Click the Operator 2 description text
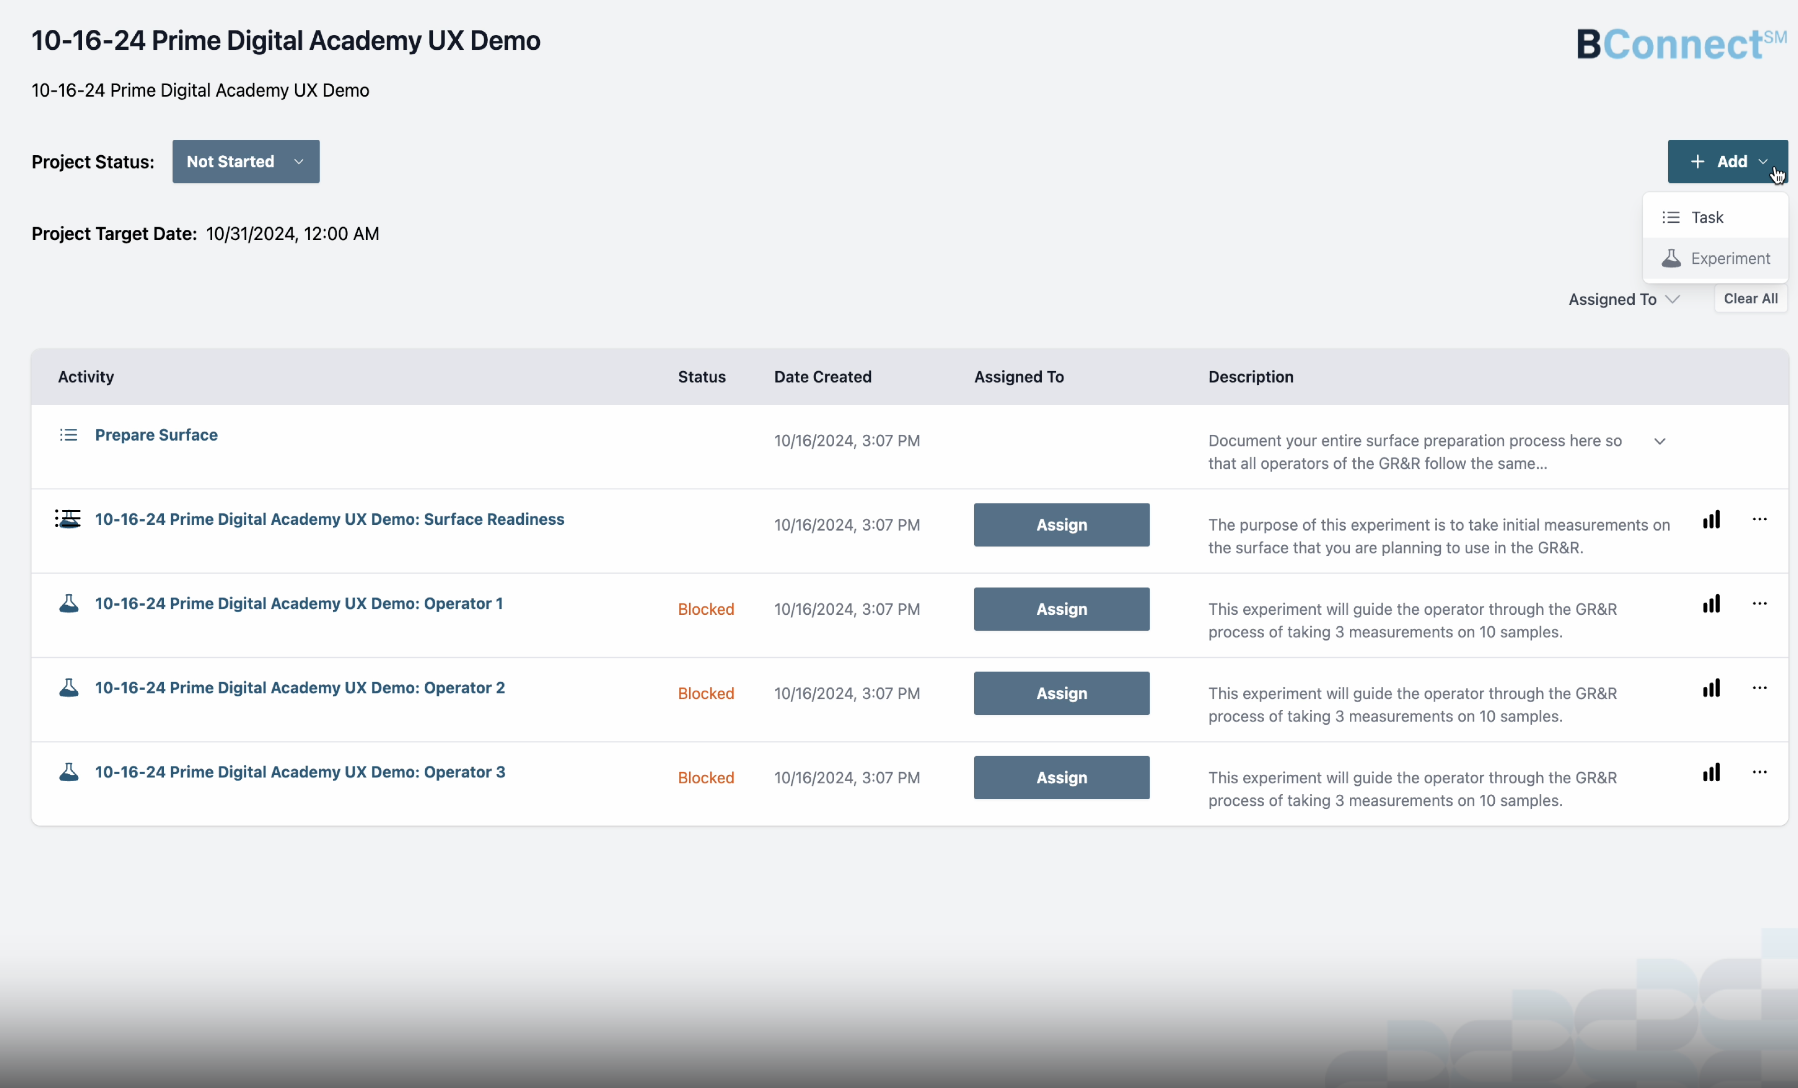The image size is (1798, 1088). coord(1412,704)
